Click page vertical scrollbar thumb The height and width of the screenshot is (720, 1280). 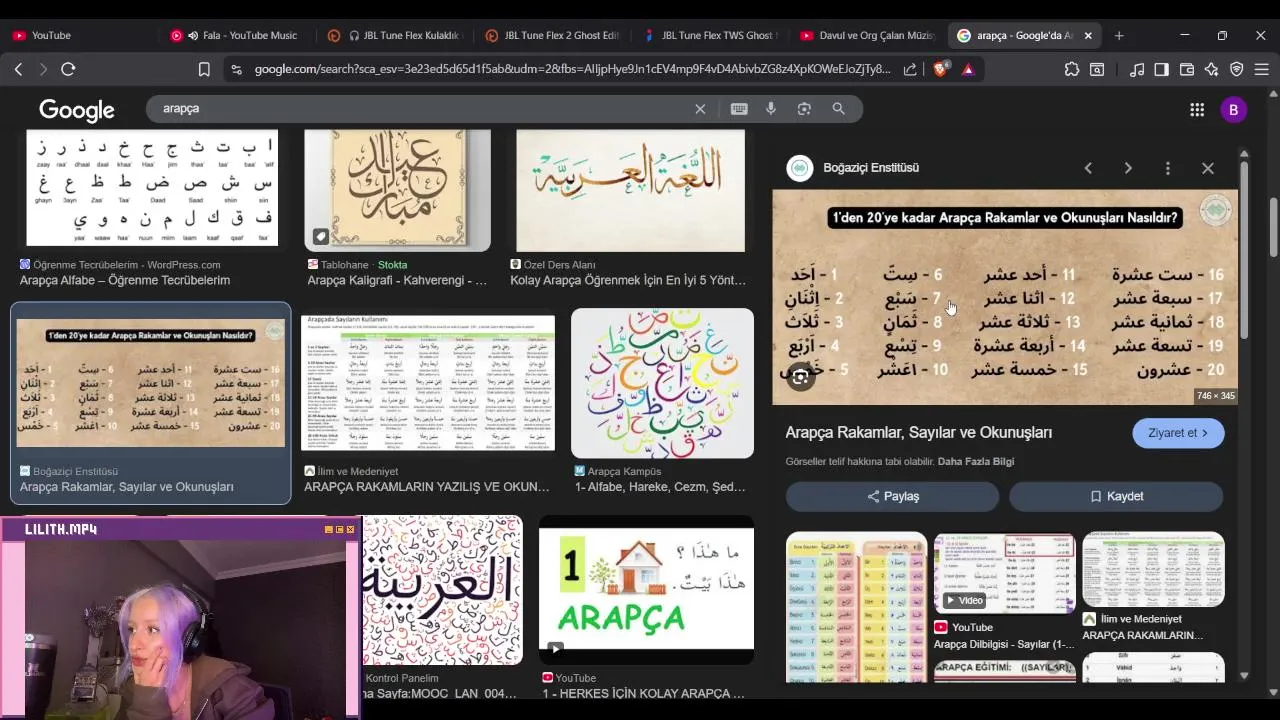pos(1273,227)
